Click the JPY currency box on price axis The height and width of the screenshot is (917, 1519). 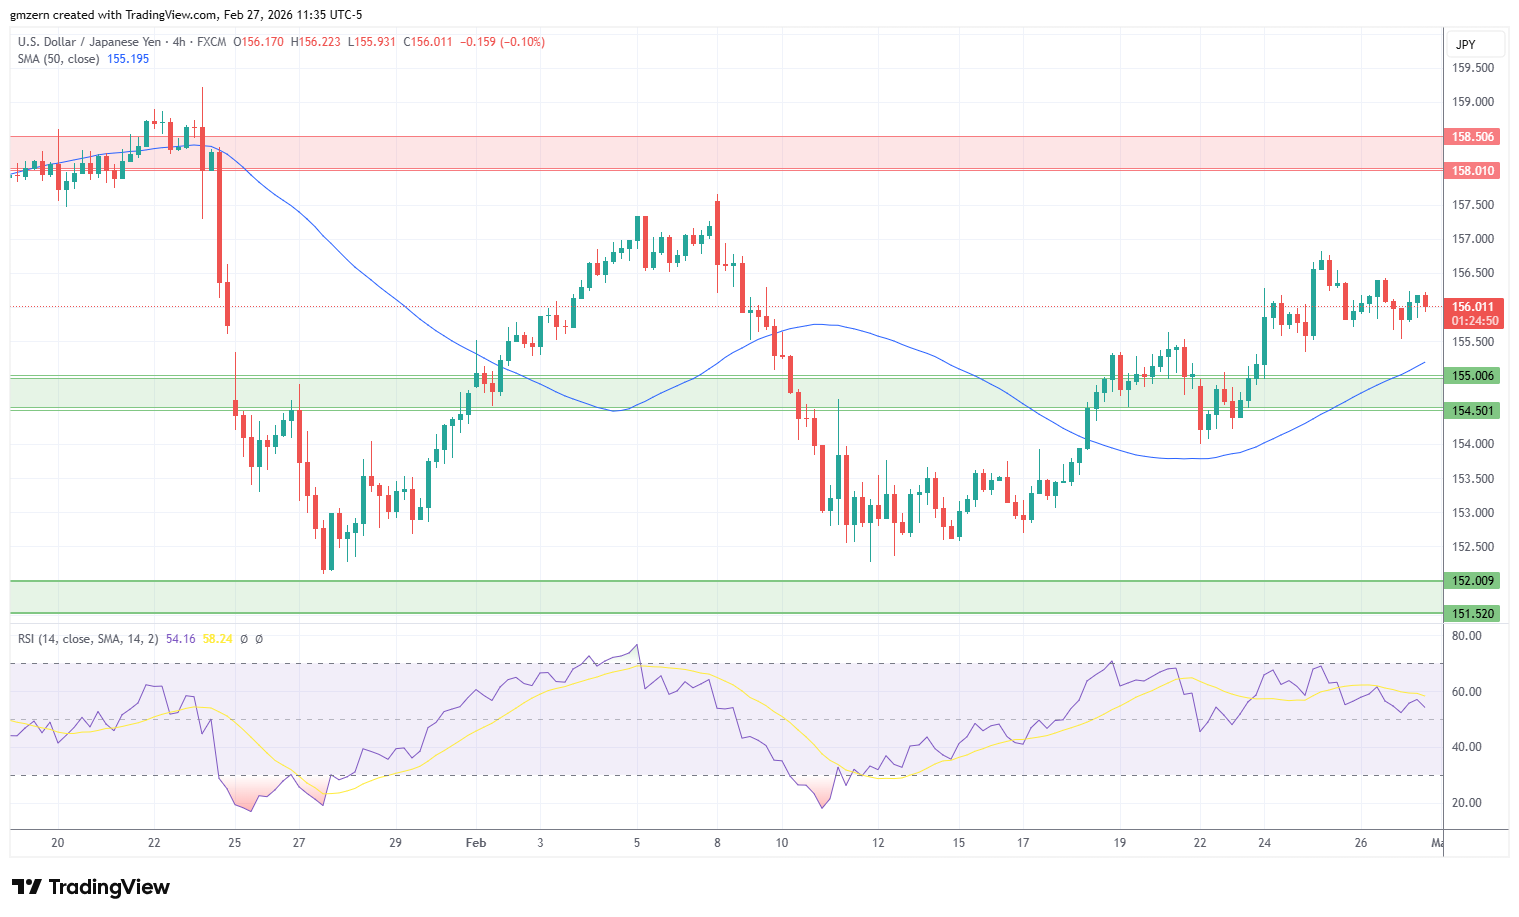click(1474, 44)
